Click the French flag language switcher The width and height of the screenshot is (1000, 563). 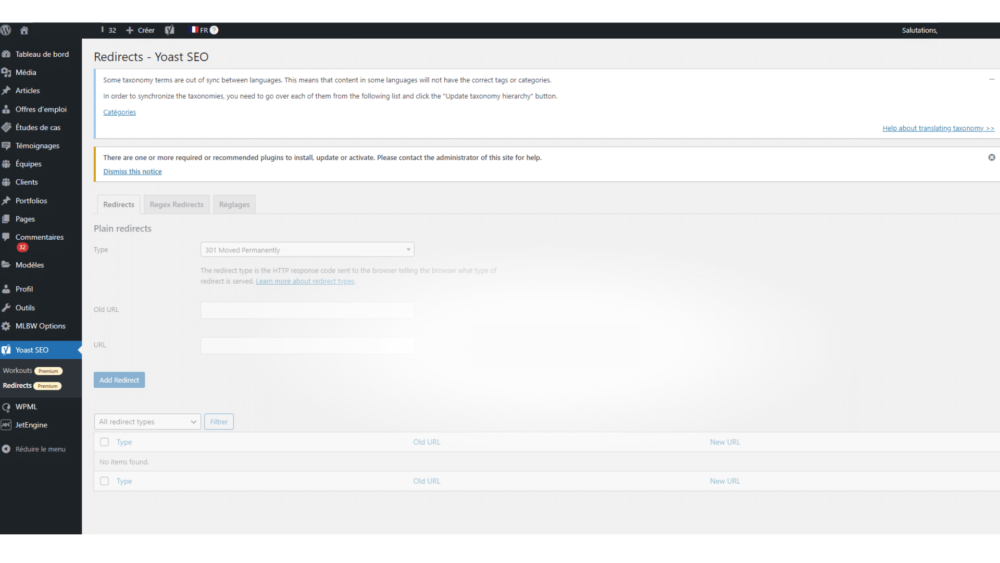195,29
